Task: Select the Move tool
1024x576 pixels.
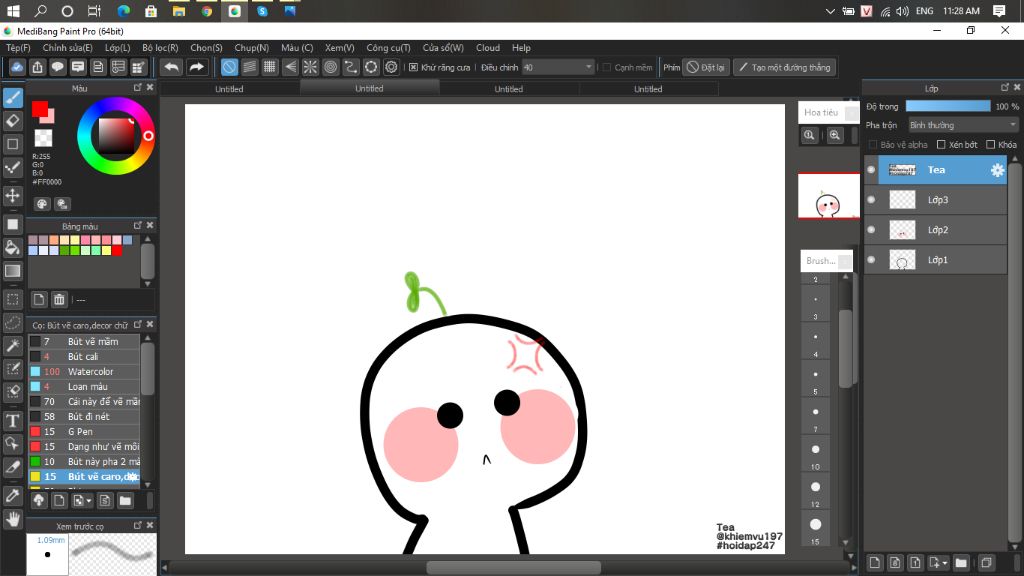Action: [13, 195]
